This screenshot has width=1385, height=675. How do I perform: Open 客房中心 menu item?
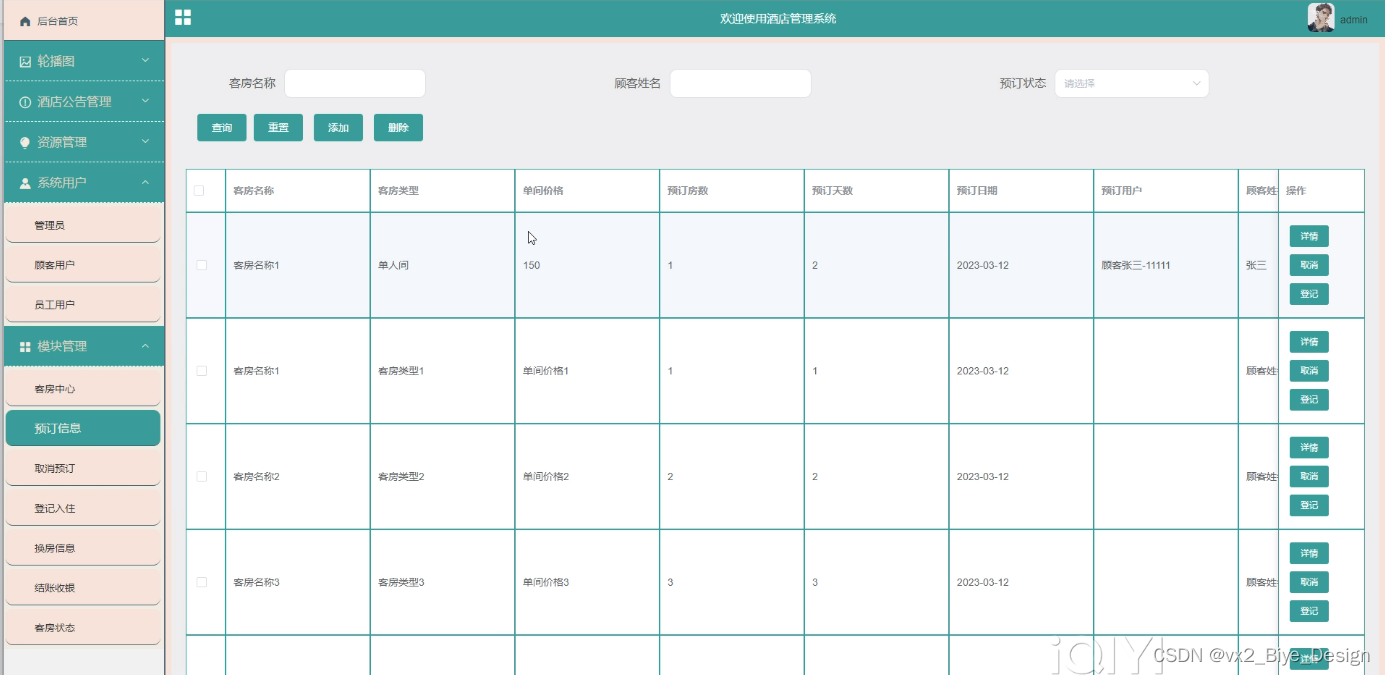point(83,389)
